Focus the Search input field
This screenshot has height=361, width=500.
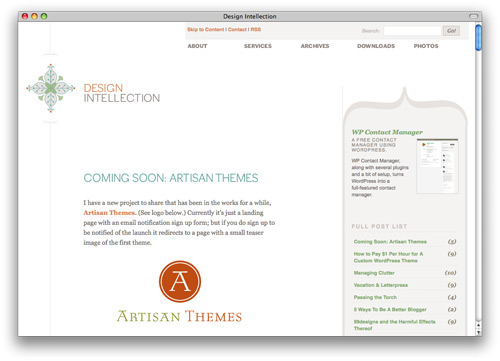(412, 31)
